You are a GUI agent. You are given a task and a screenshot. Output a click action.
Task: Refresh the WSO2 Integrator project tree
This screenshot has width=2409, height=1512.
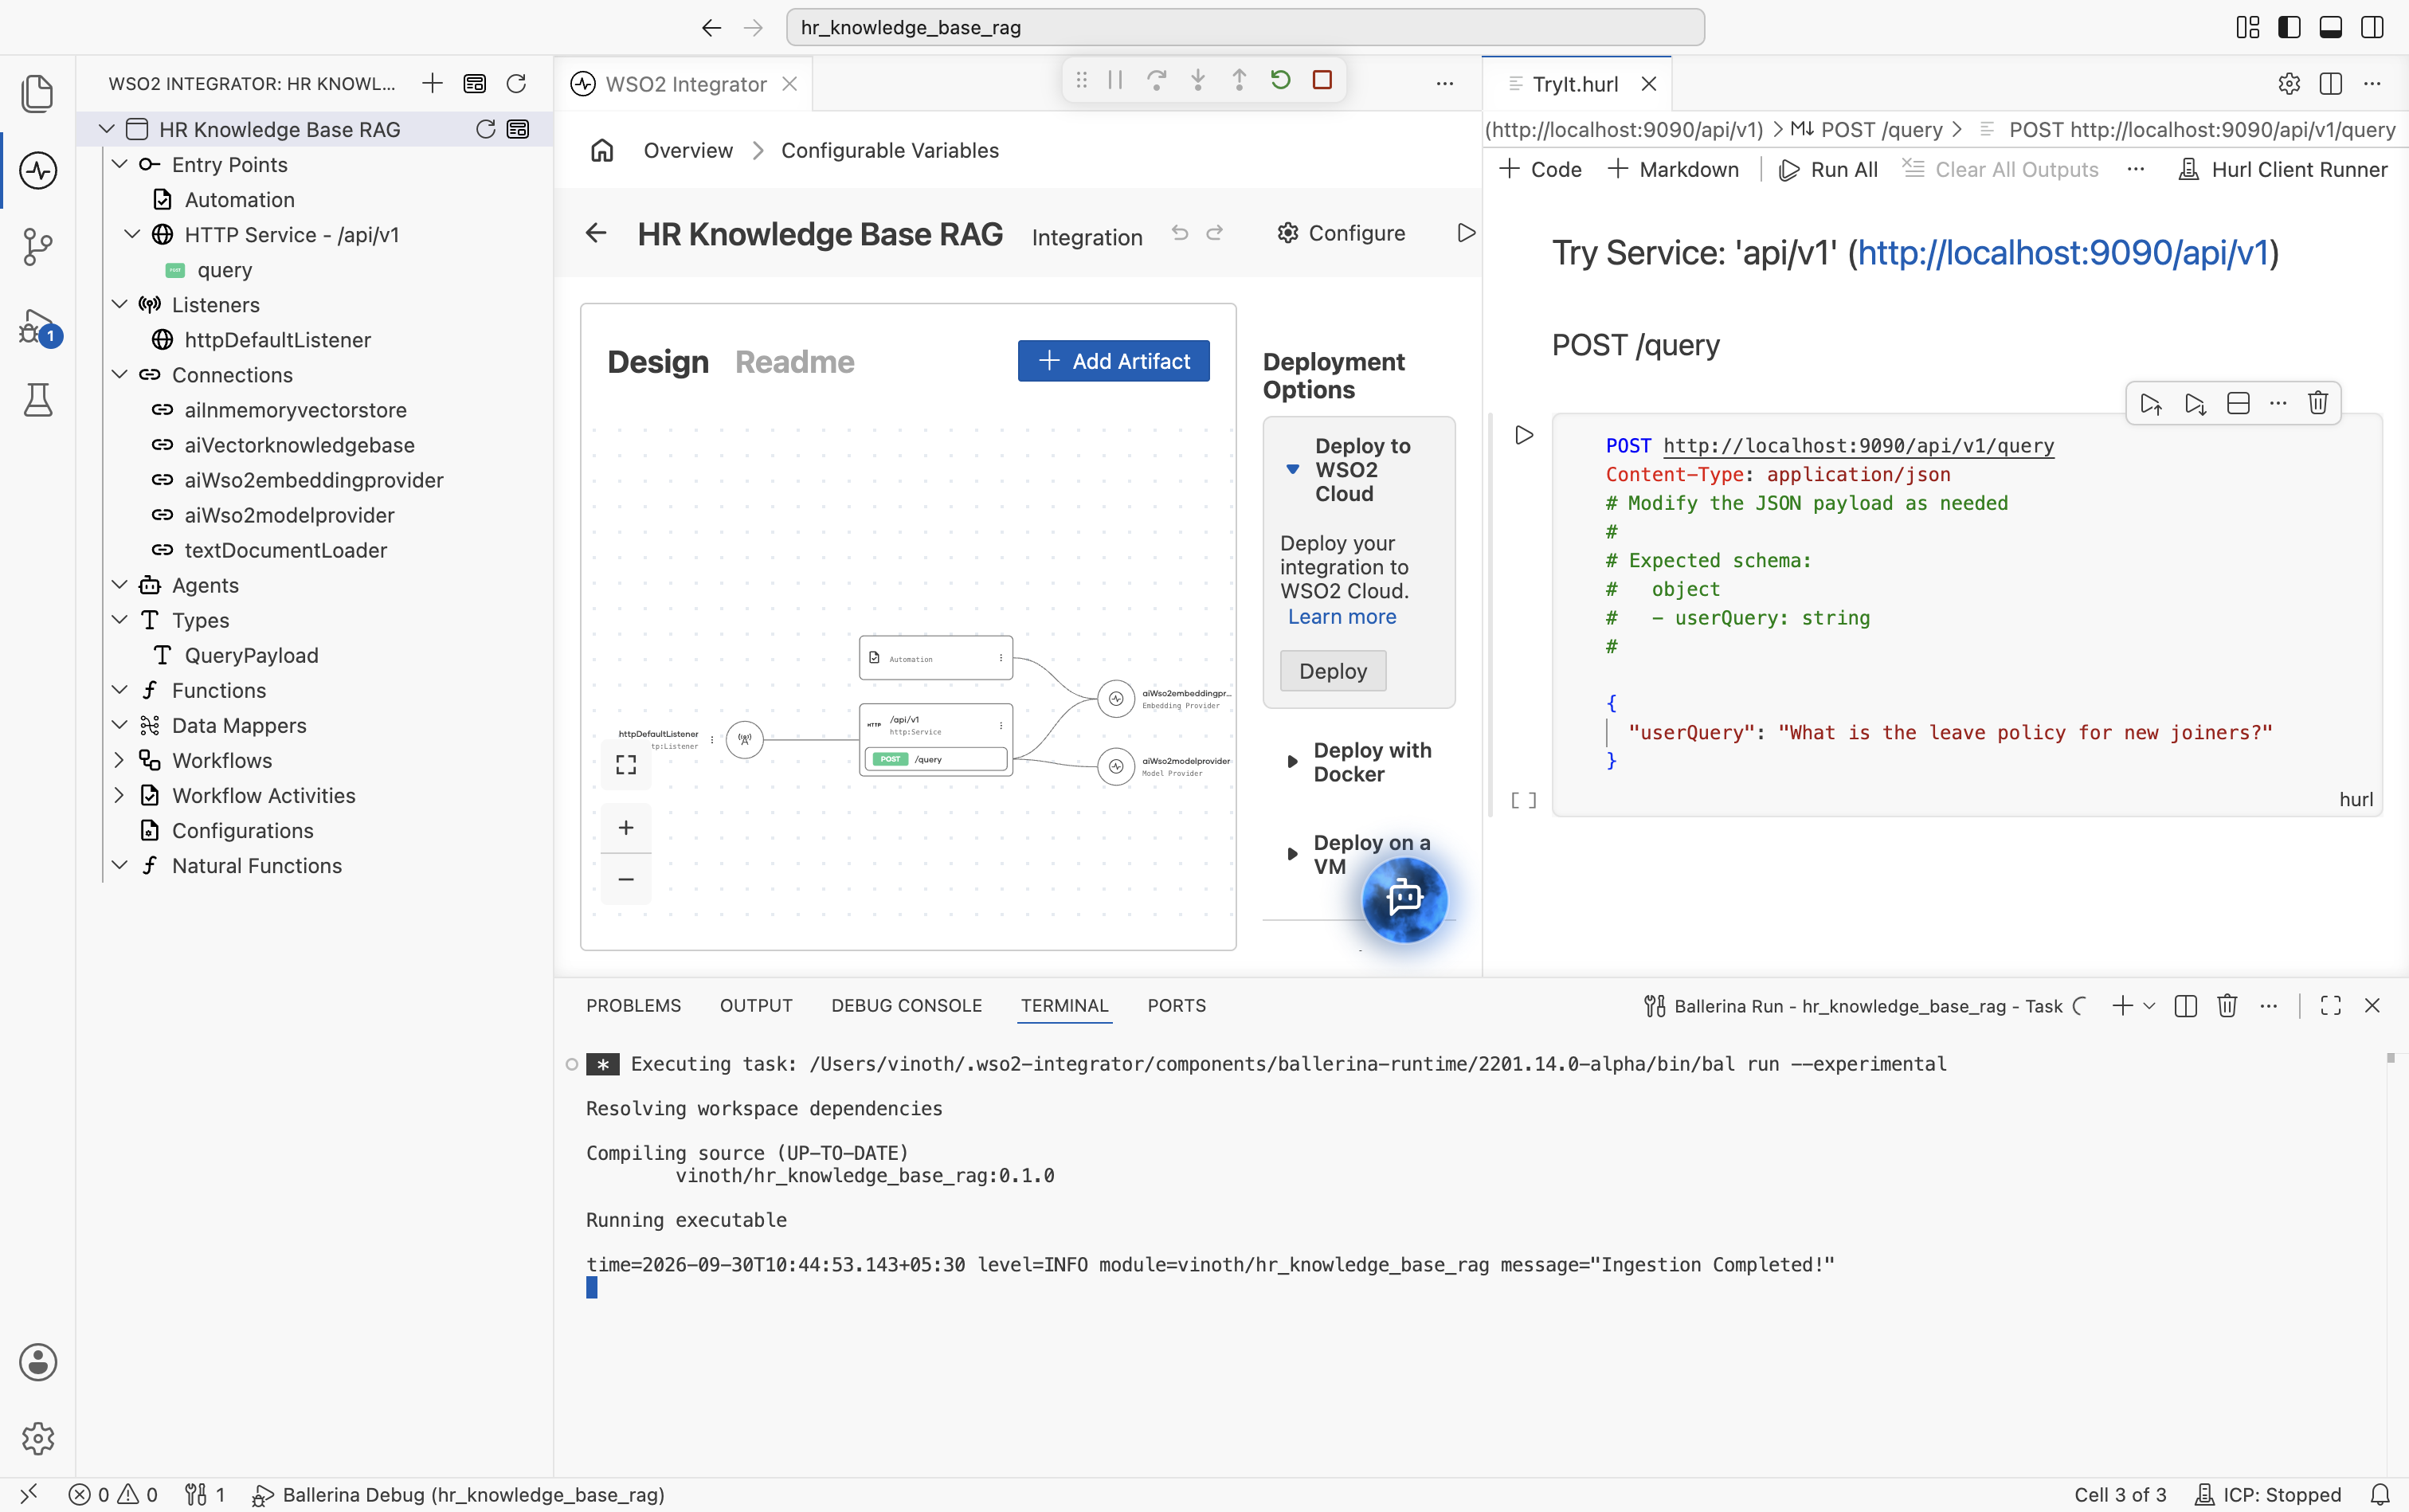516,84
